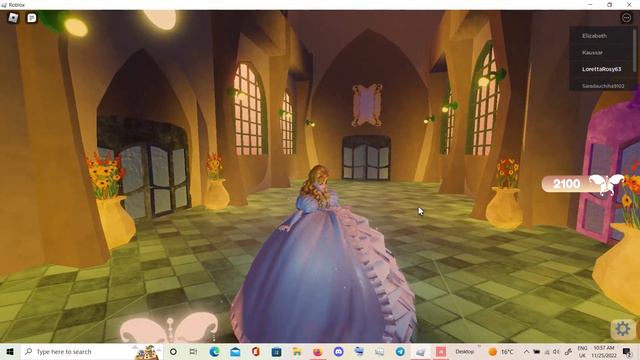Open the Roblox main menu icon
Image resolution: width=640 pixels, height=360 pixels.
pos(13,18)
